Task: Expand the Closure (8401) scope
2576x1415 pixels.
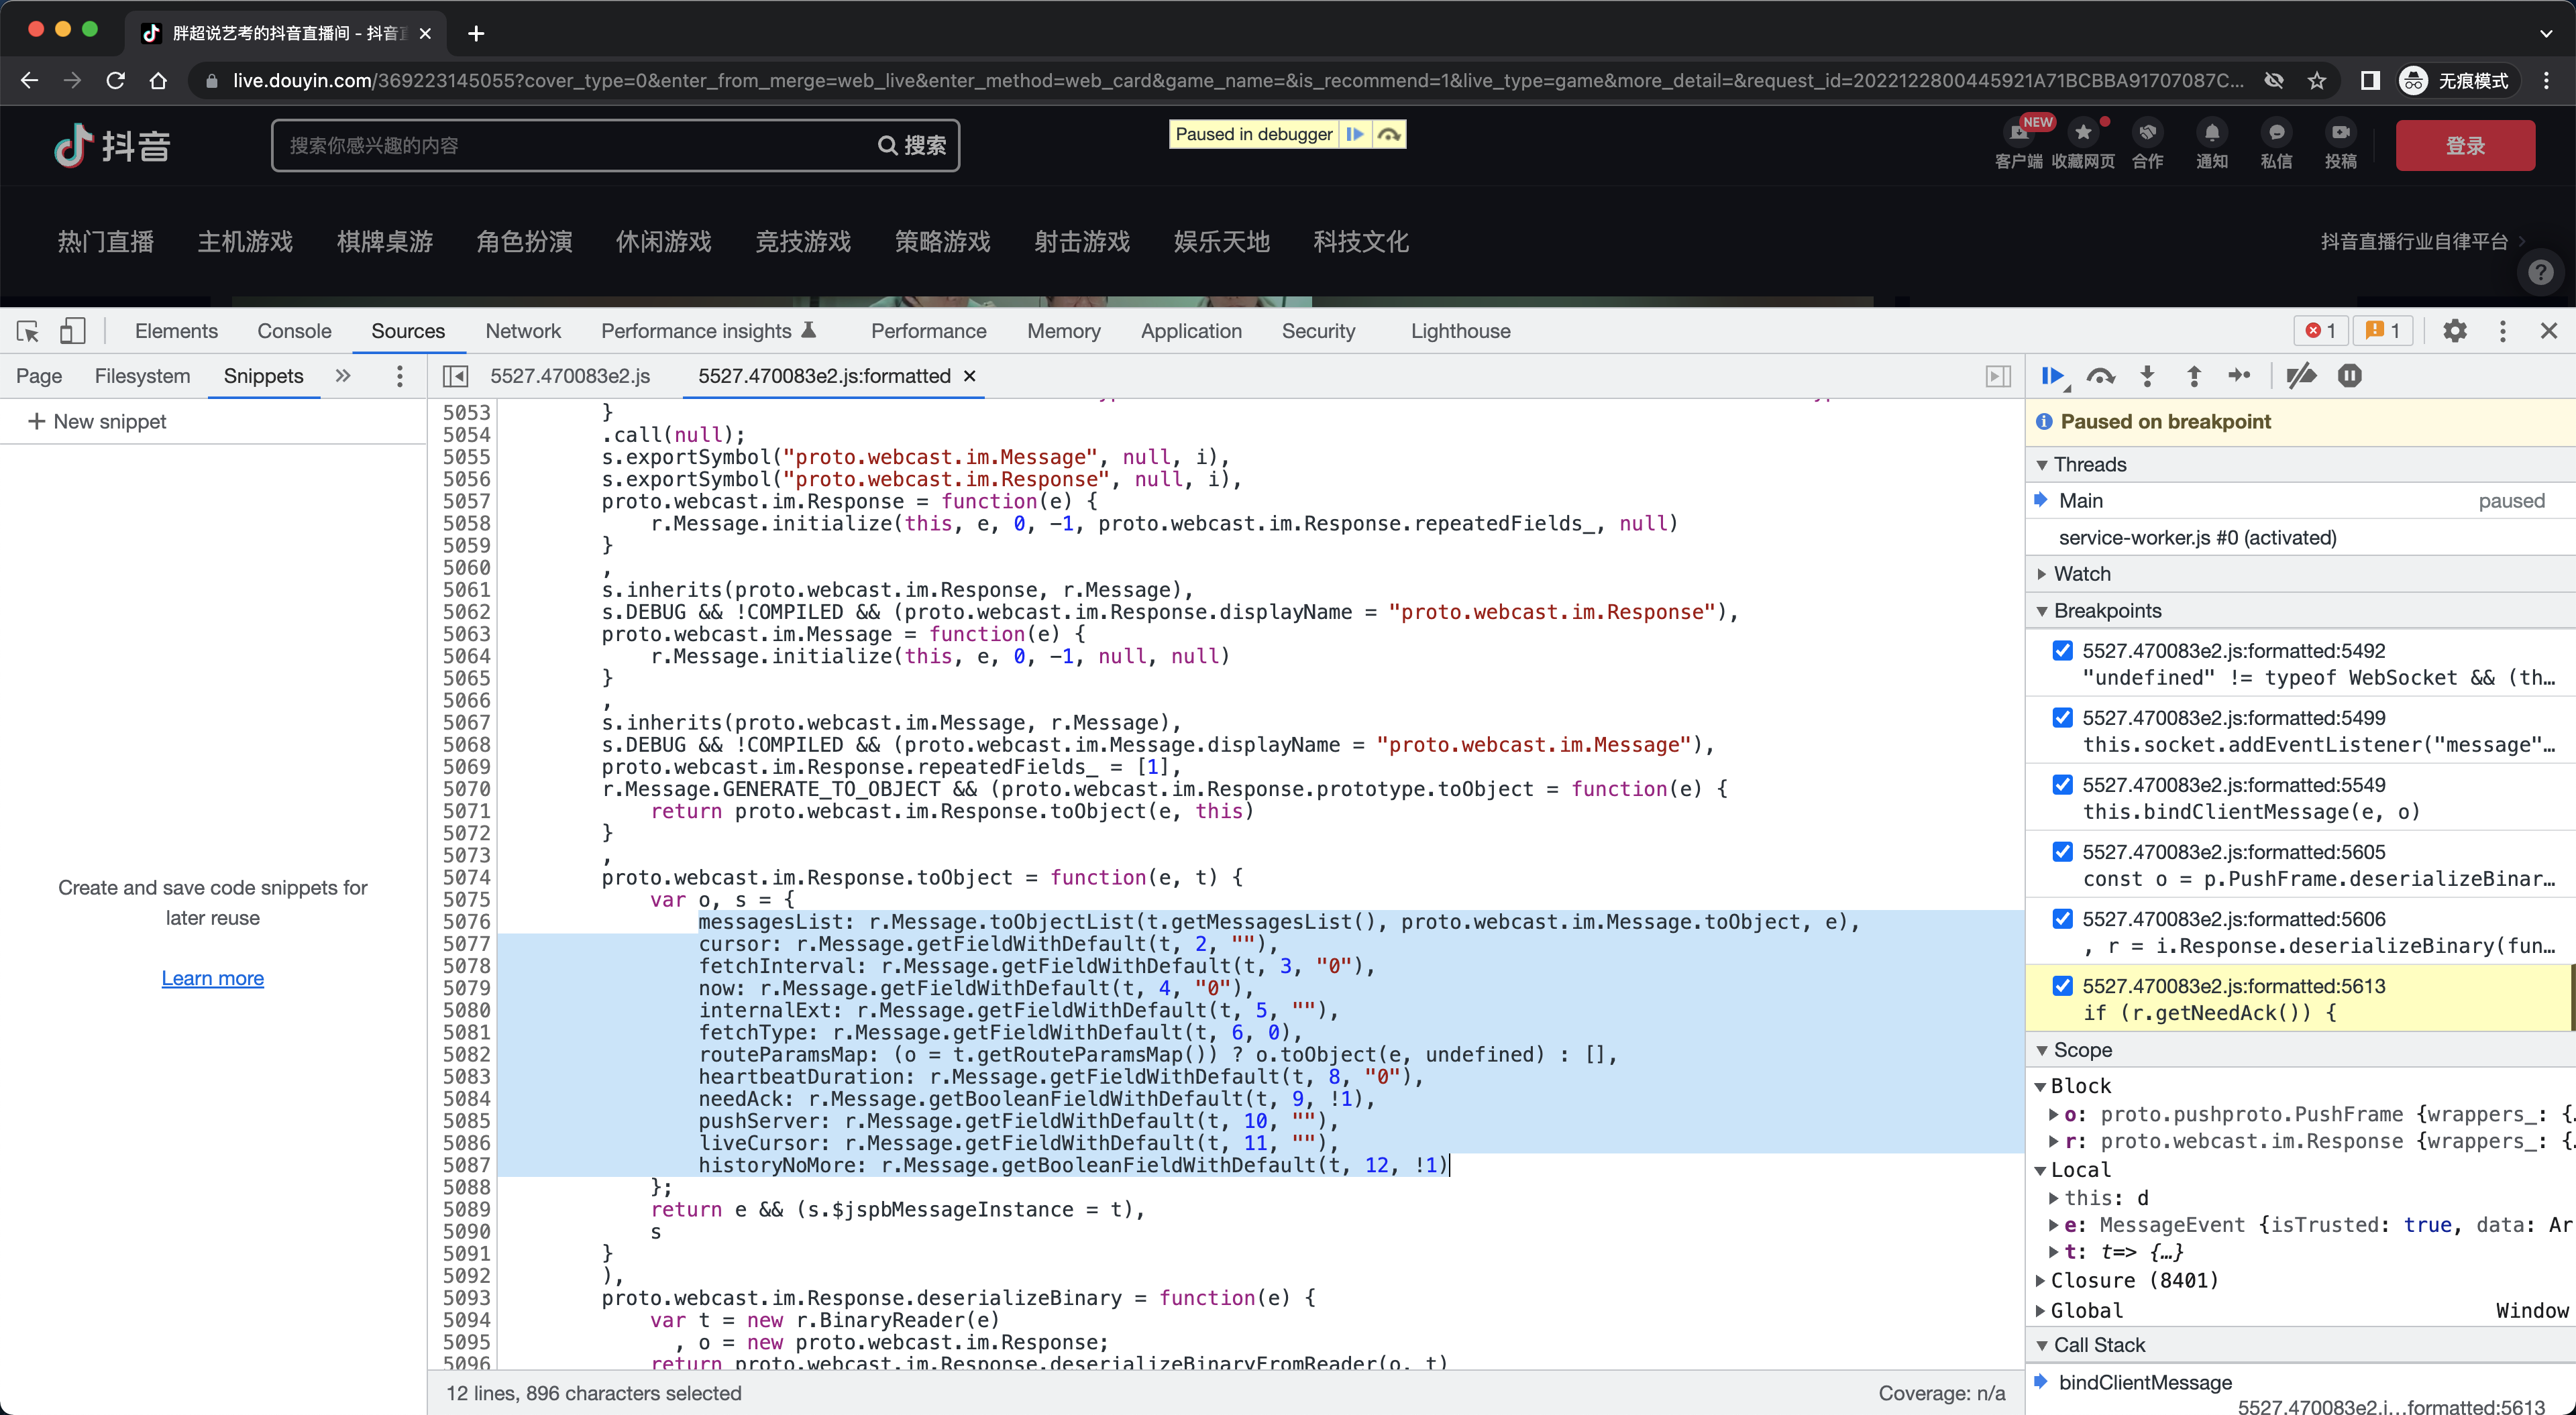Action: pyautogui.click(x=2041, y=1280)
